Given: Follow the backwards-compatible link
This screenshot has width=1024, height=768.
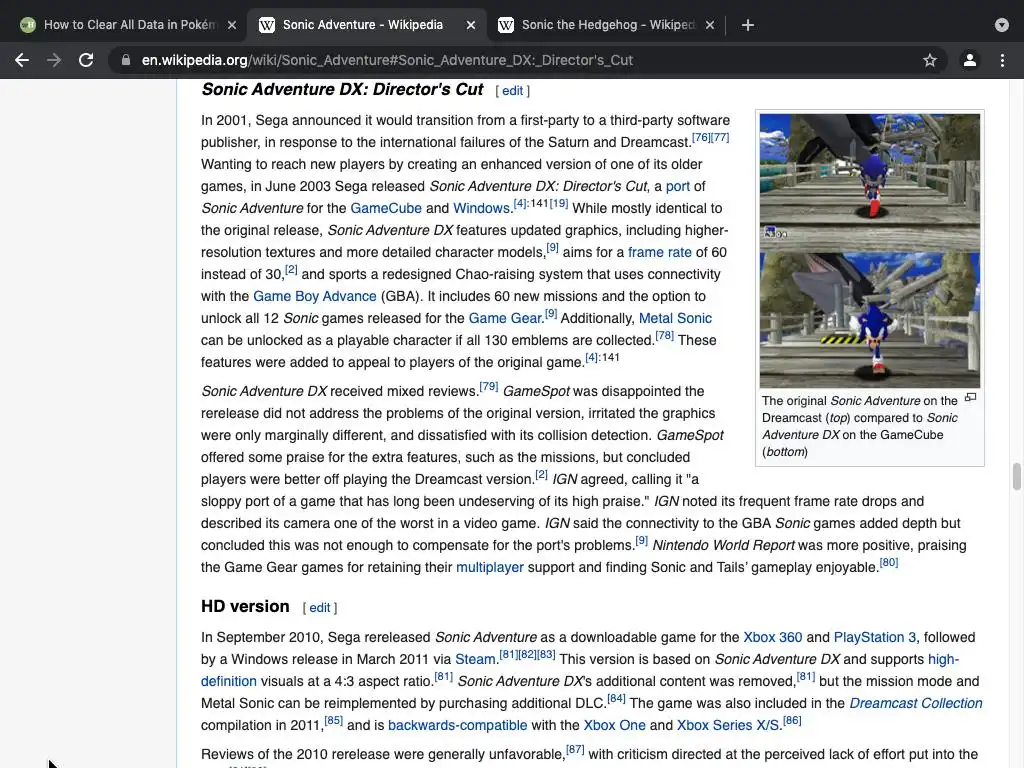Looking at the screenshot, I should tap(457, 726).
